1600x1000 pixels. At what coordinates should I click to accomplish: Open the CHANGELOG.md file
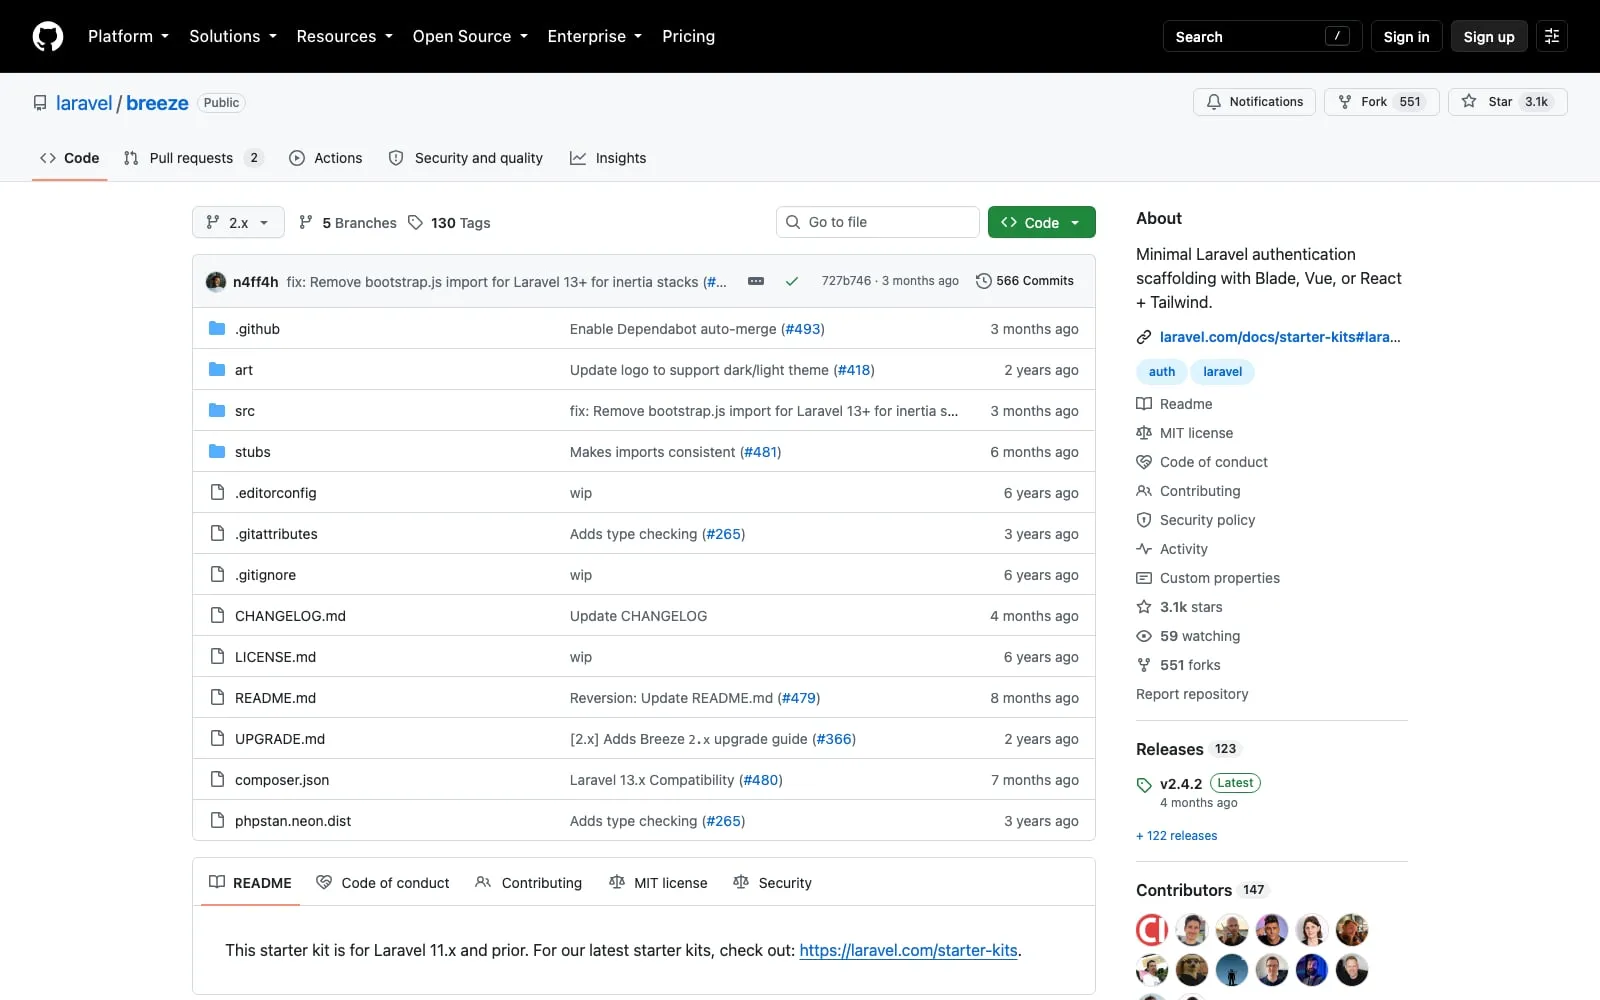point(290,616)
